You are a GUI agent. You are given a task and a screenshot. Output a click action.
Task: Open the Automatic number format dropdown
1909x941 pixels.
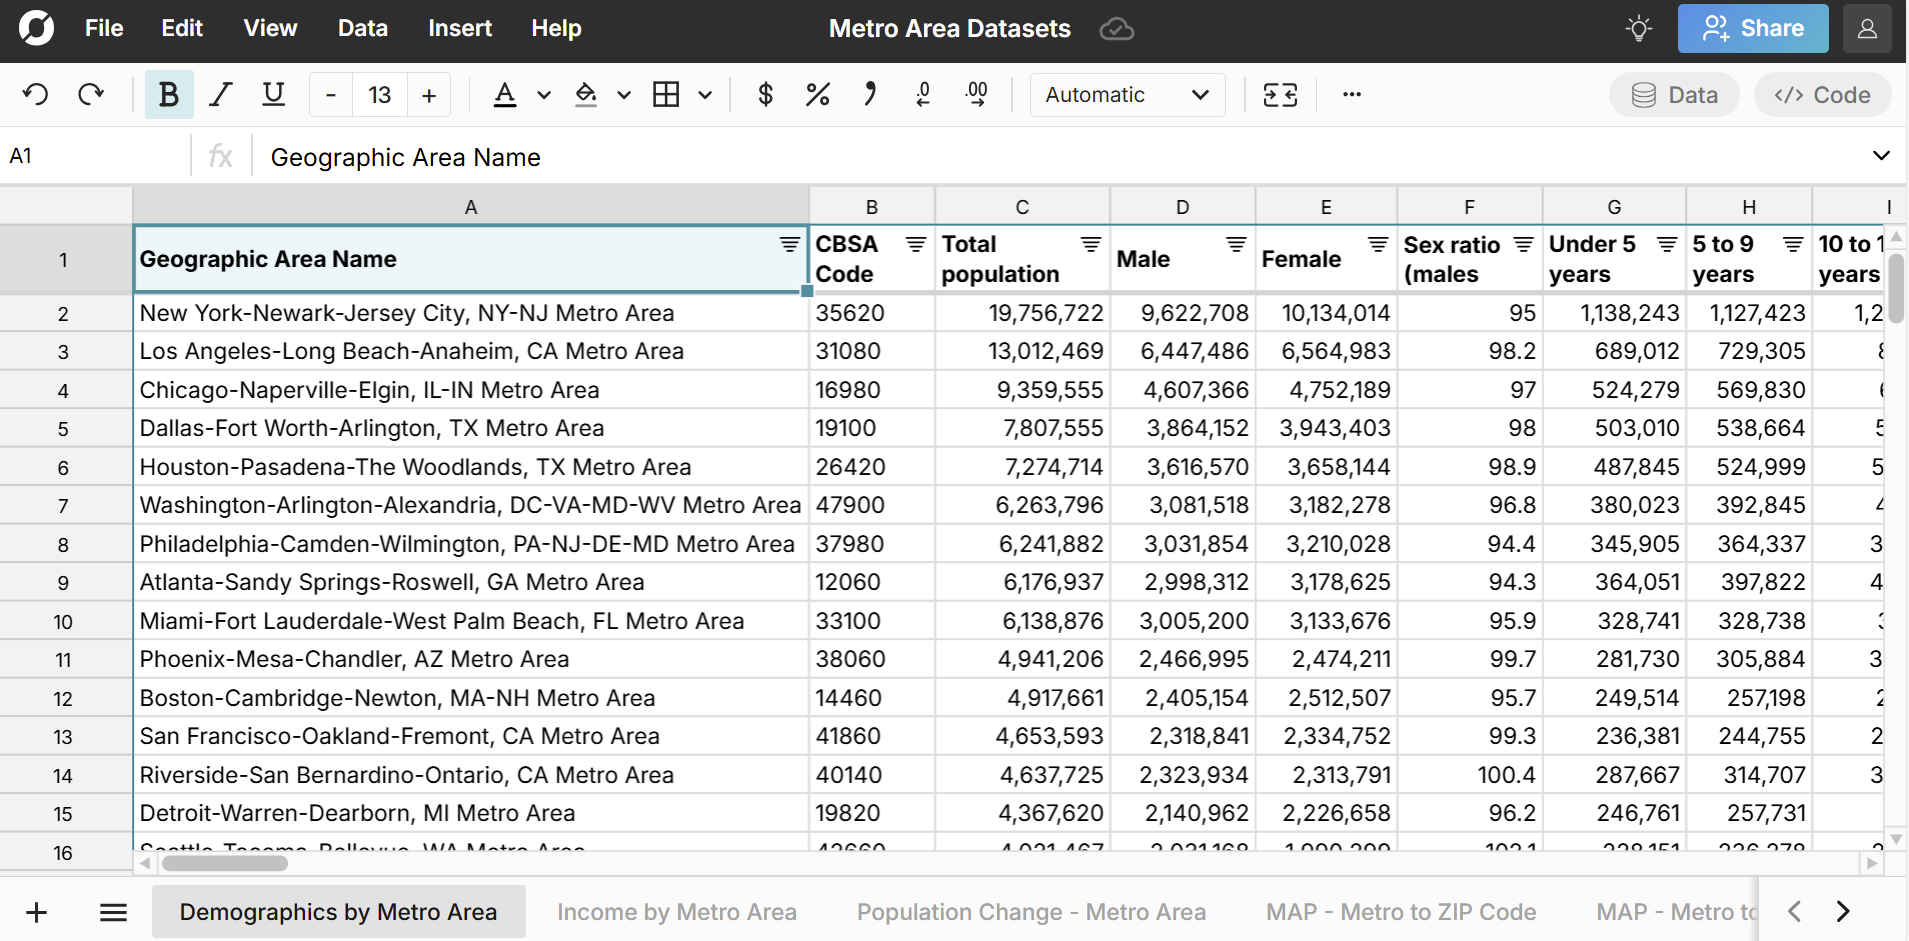click(1127, 95)
